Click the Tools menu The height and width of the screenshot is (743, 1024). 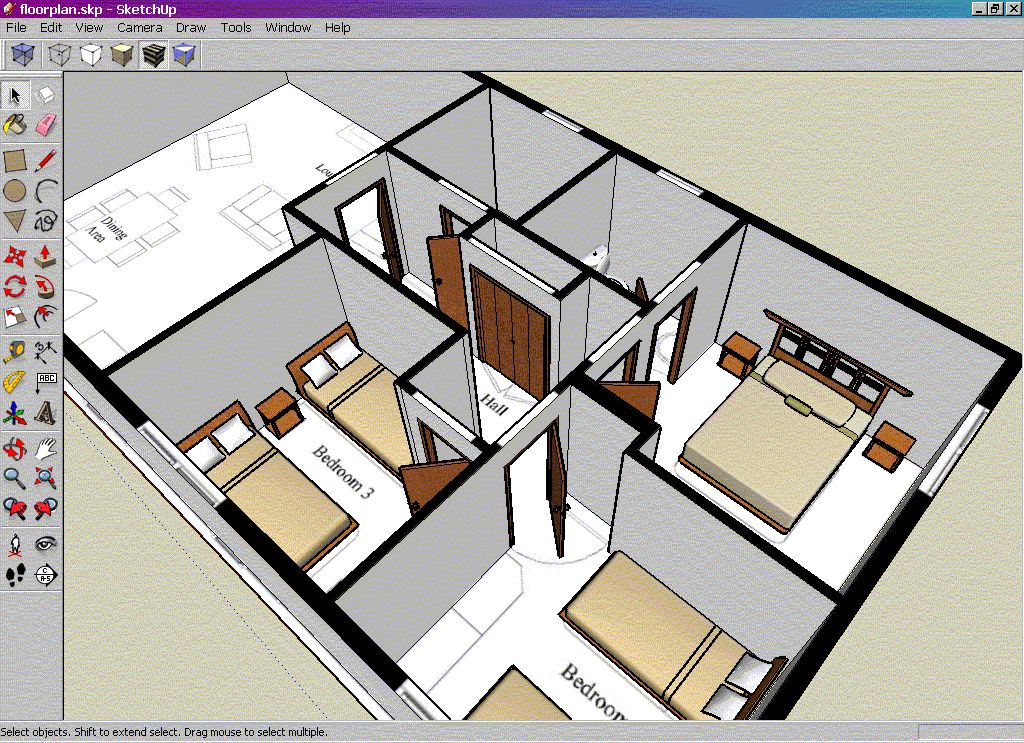(236, 28)
